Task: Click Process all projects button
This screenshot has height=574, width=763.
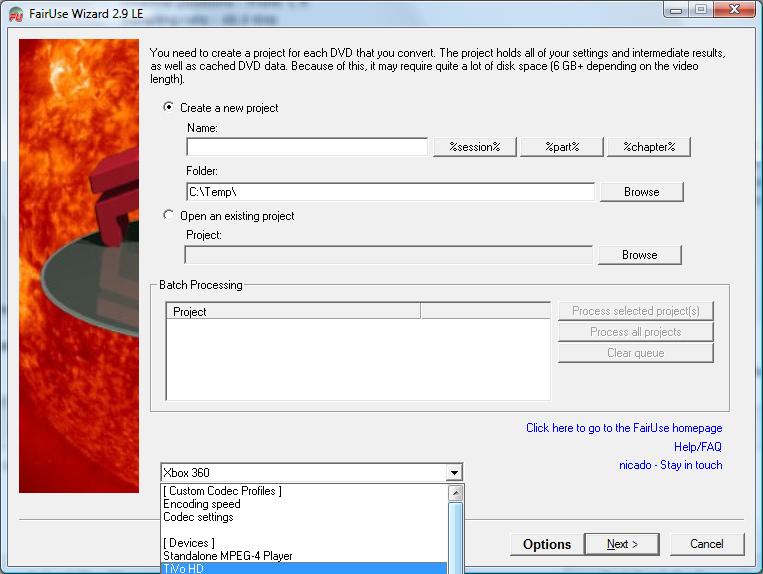Action: coord(636,332)
